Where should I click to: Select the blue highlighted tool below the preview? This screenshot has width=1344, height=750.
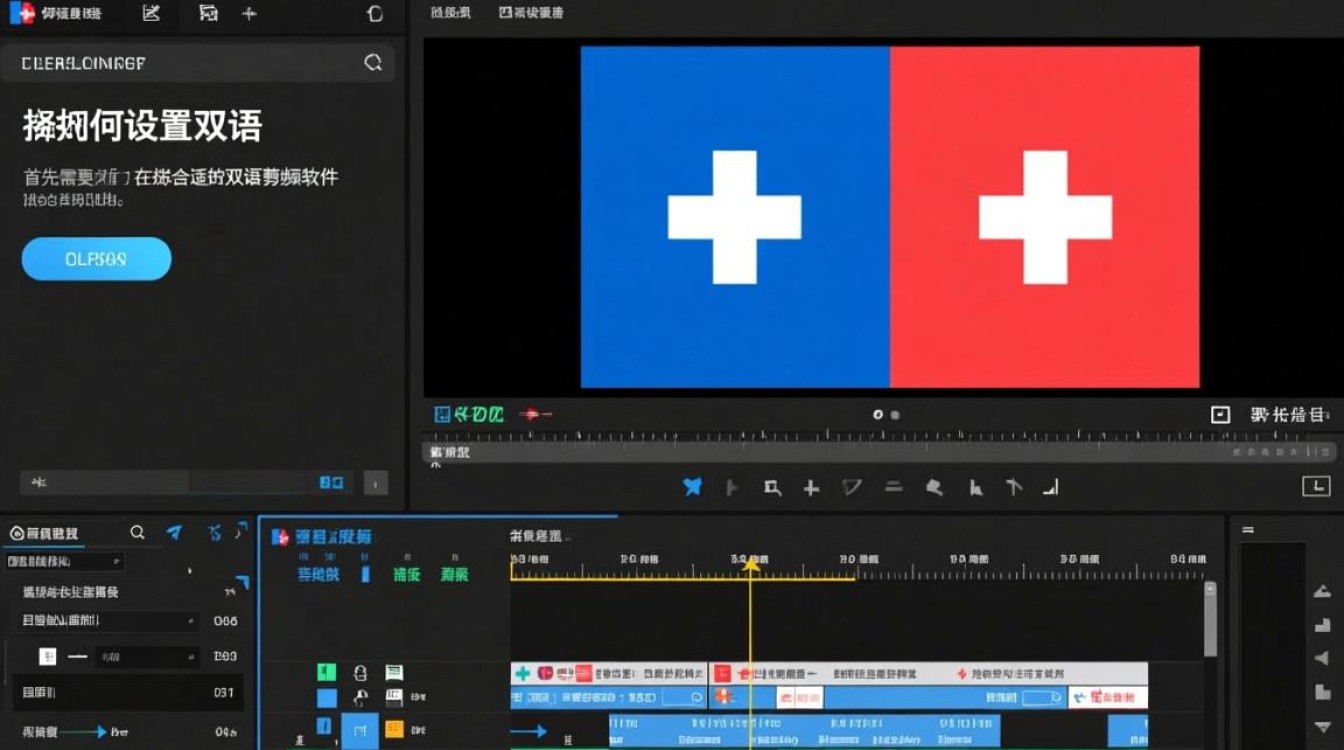tap(692, 487)
